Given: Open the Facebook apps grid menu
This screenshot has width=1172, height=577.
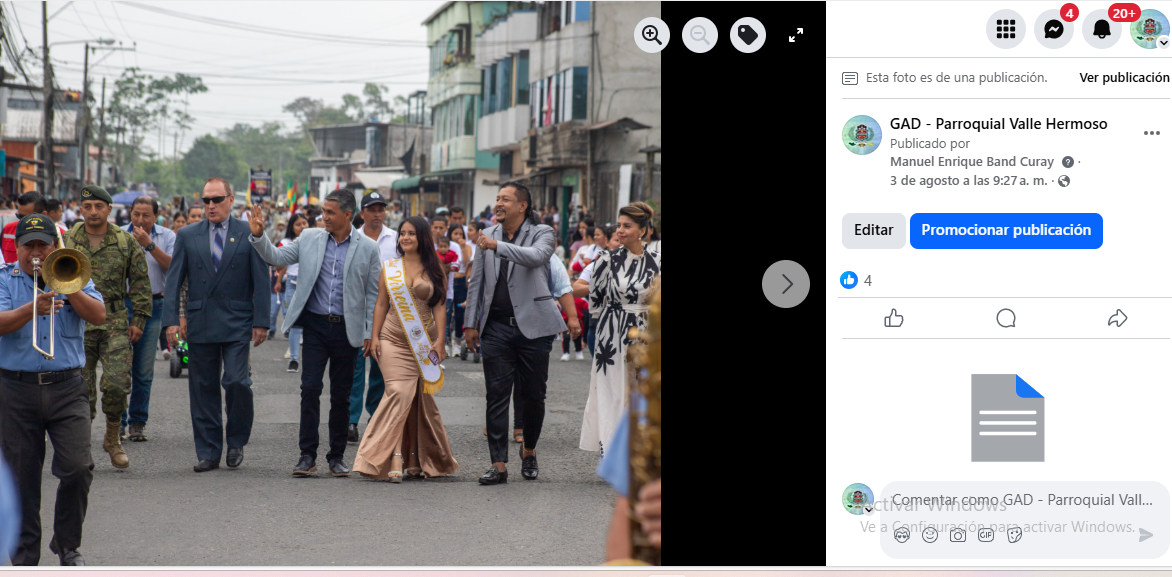Looking at the screenshot, I should point(1006,29).
